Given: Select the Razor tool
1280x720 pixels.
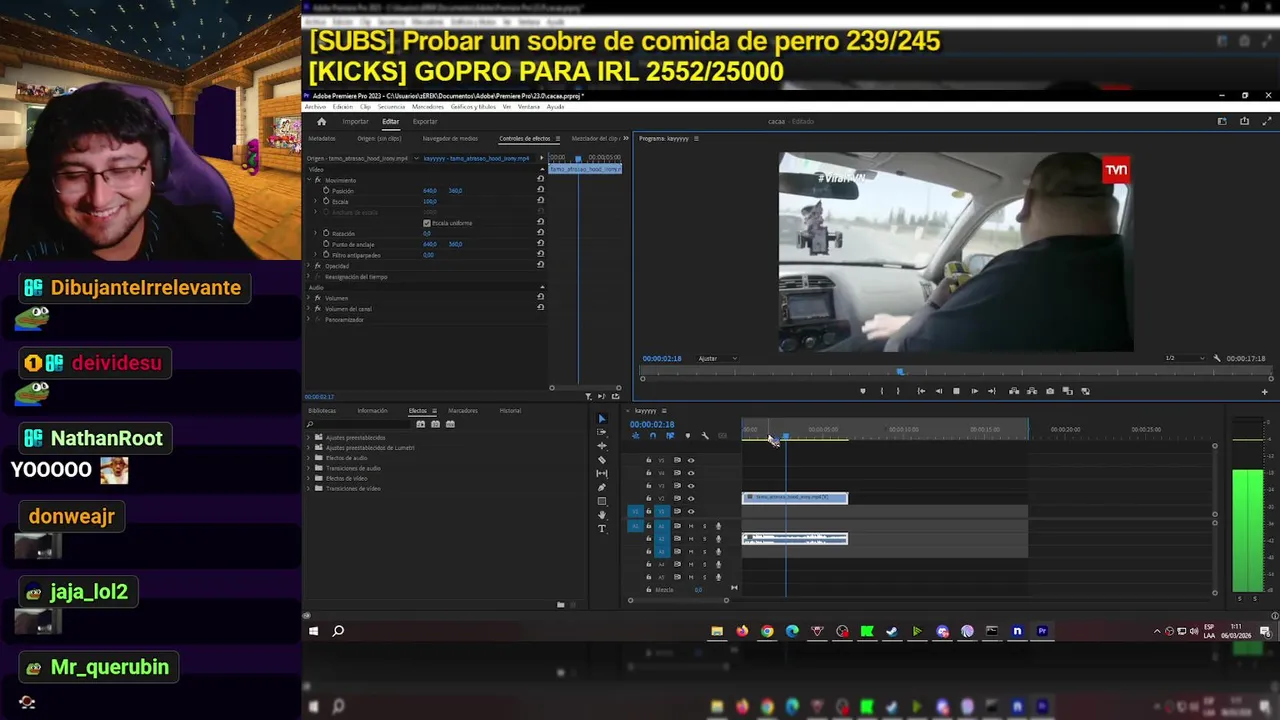Looking at the screenshot, I should click(601, 460).
